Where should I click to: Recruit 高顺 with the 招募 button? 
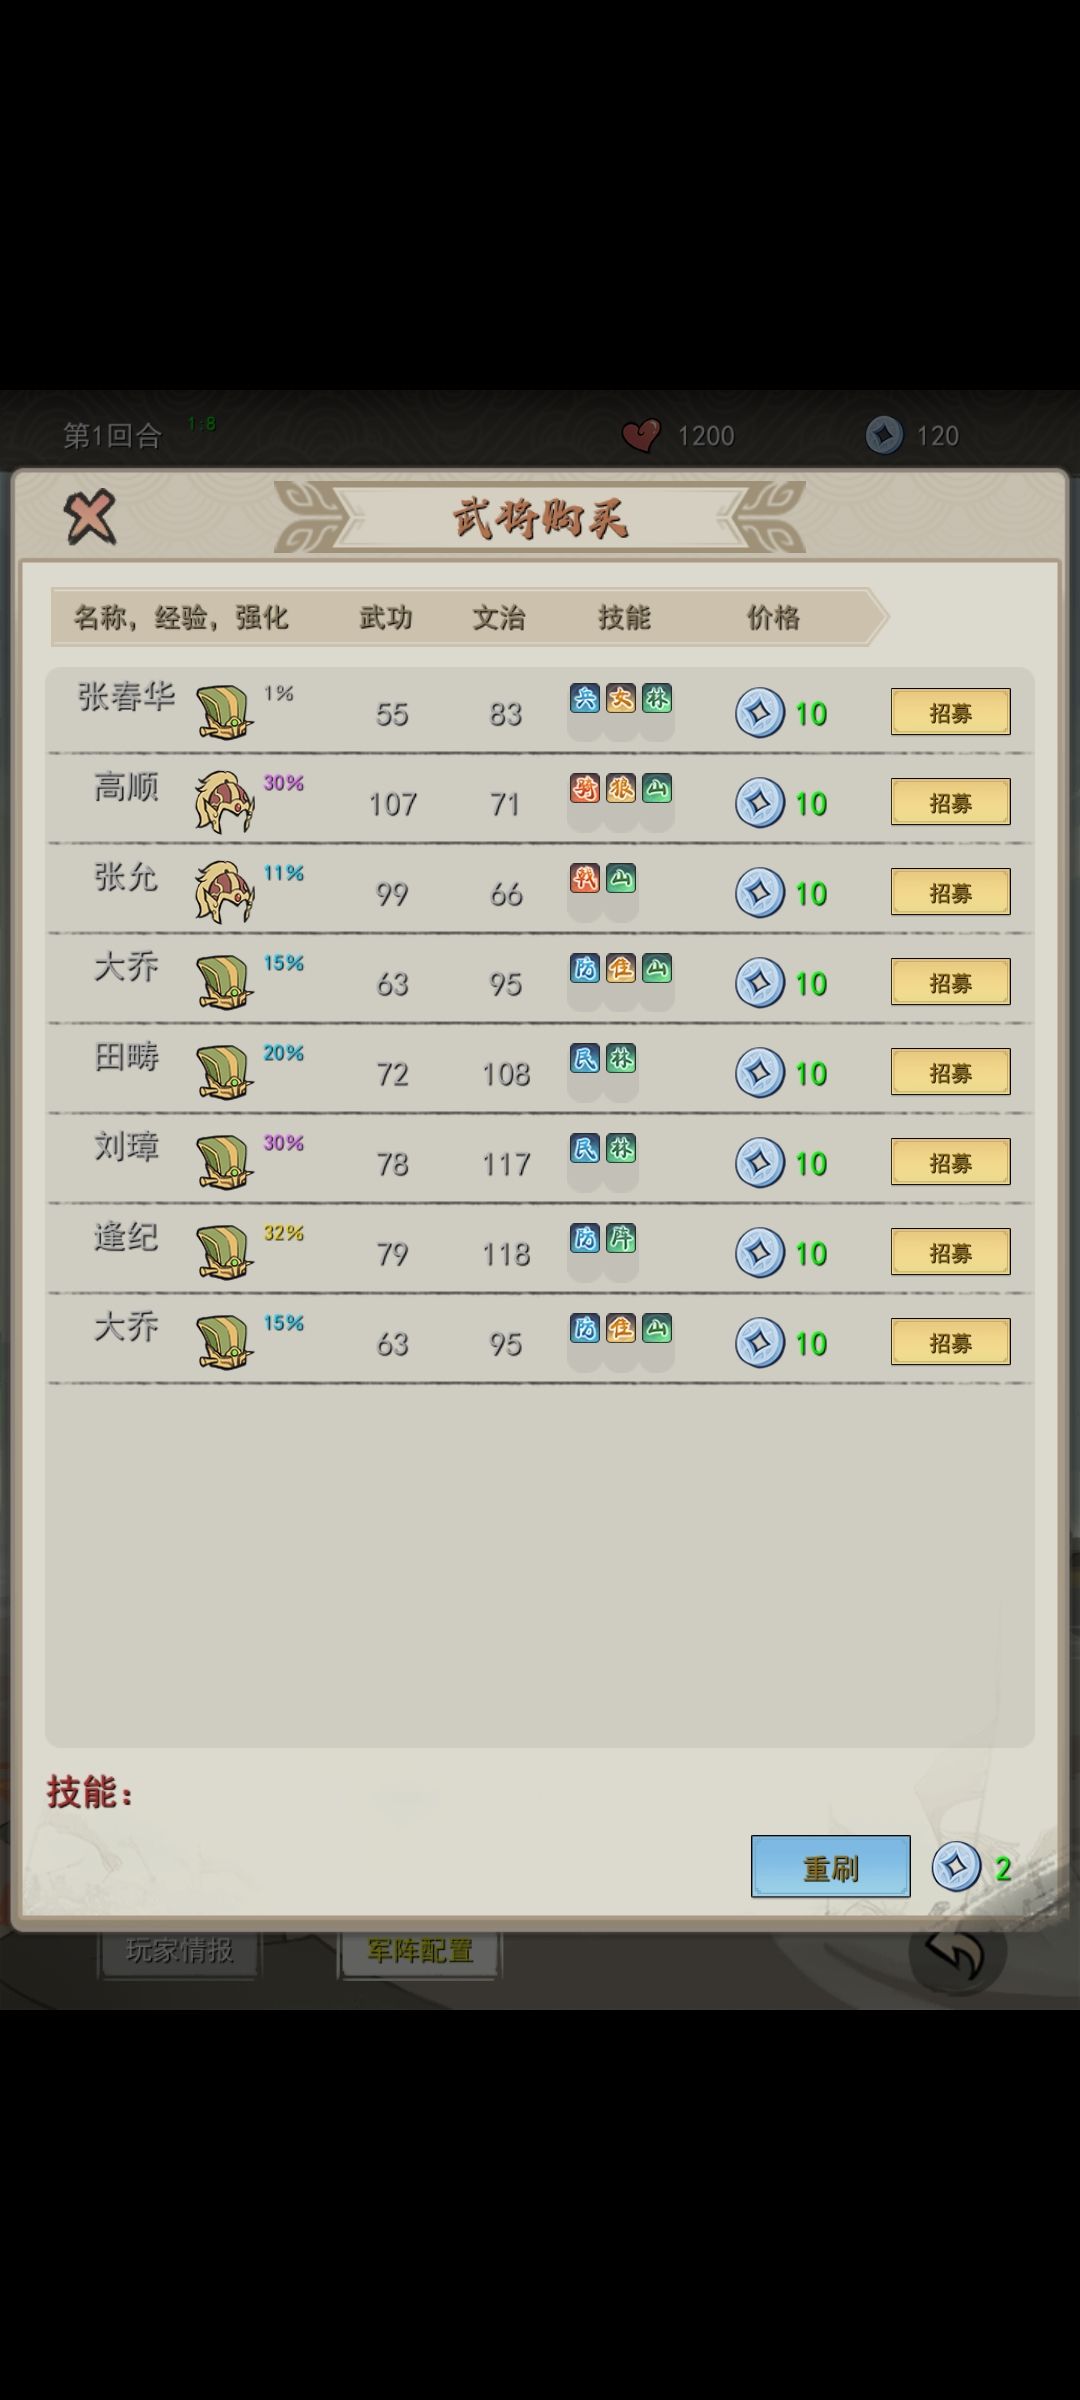pos(950,802)
